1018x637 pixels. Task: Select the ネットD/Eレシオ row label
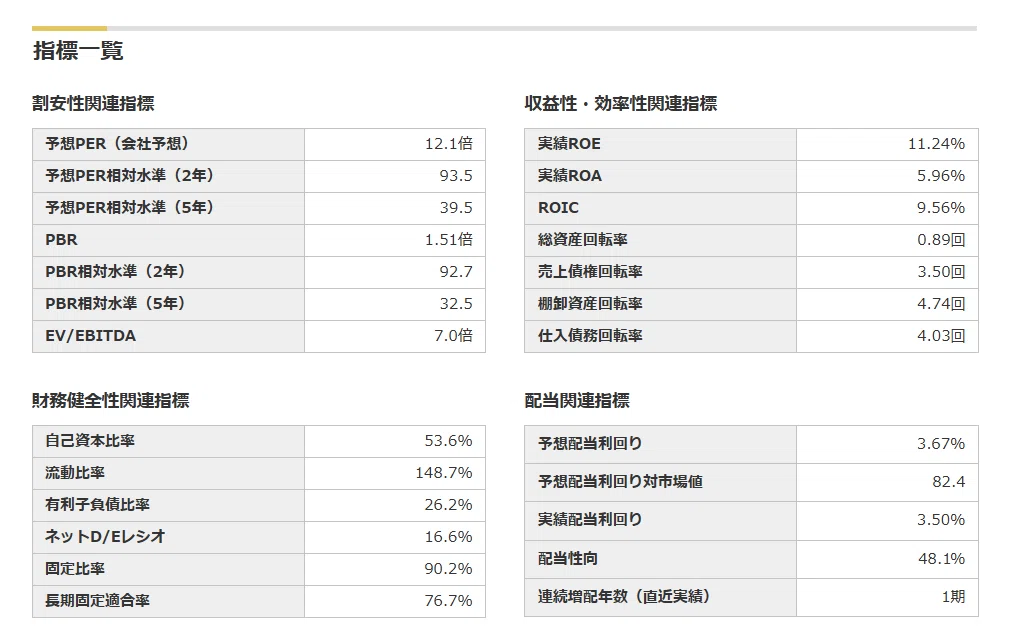click(105, 536)
